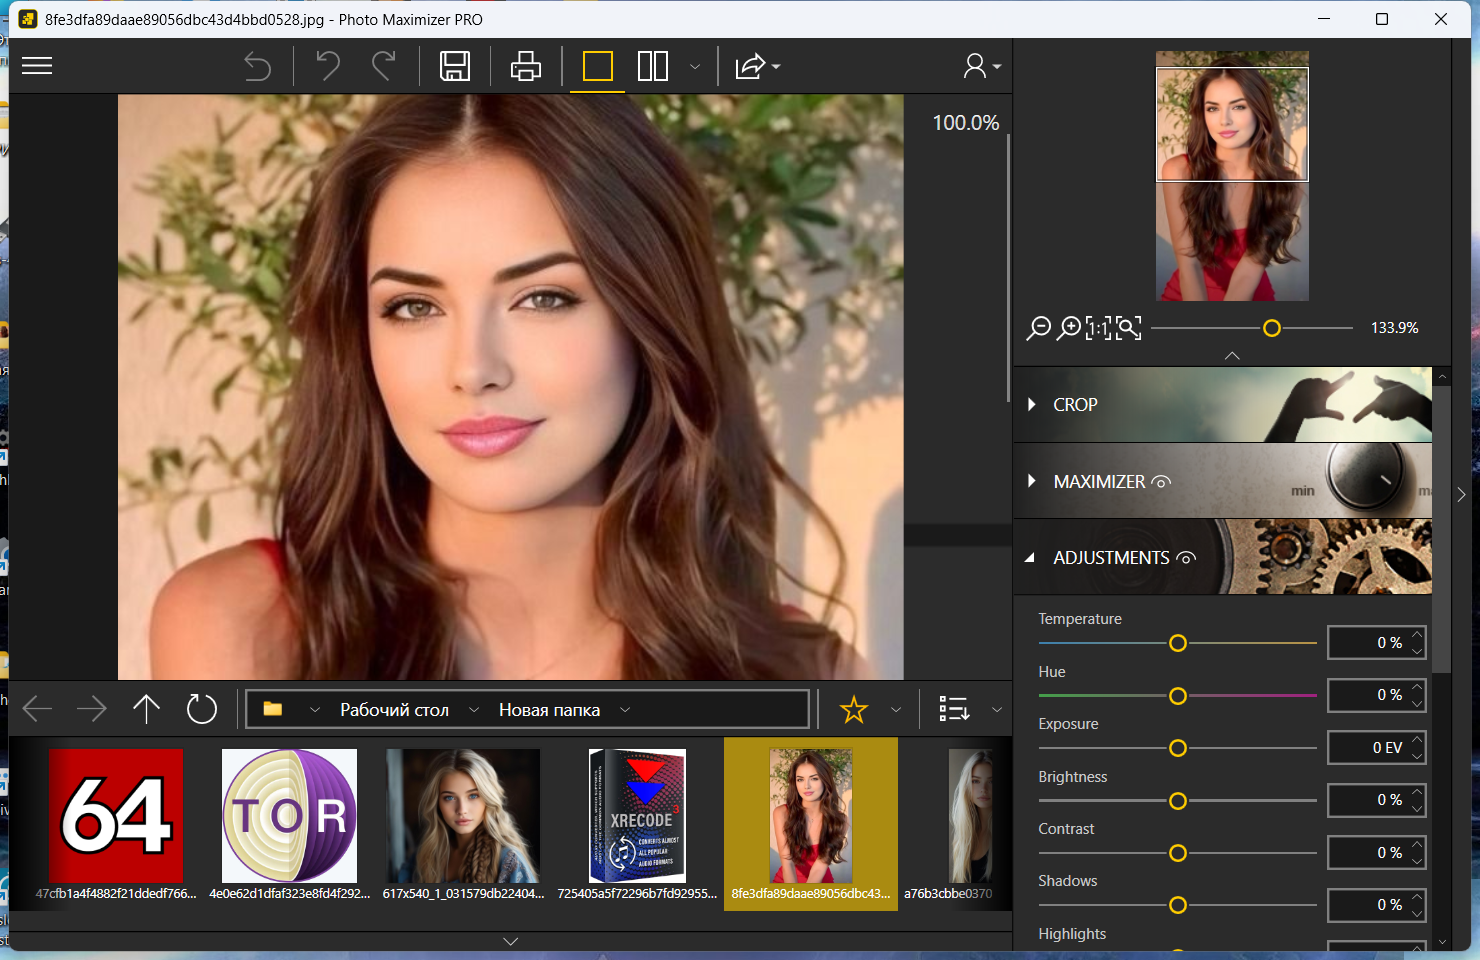Click the zoom in magnifier icon
Screen dimensions: 1480x960
[1069, 328]
